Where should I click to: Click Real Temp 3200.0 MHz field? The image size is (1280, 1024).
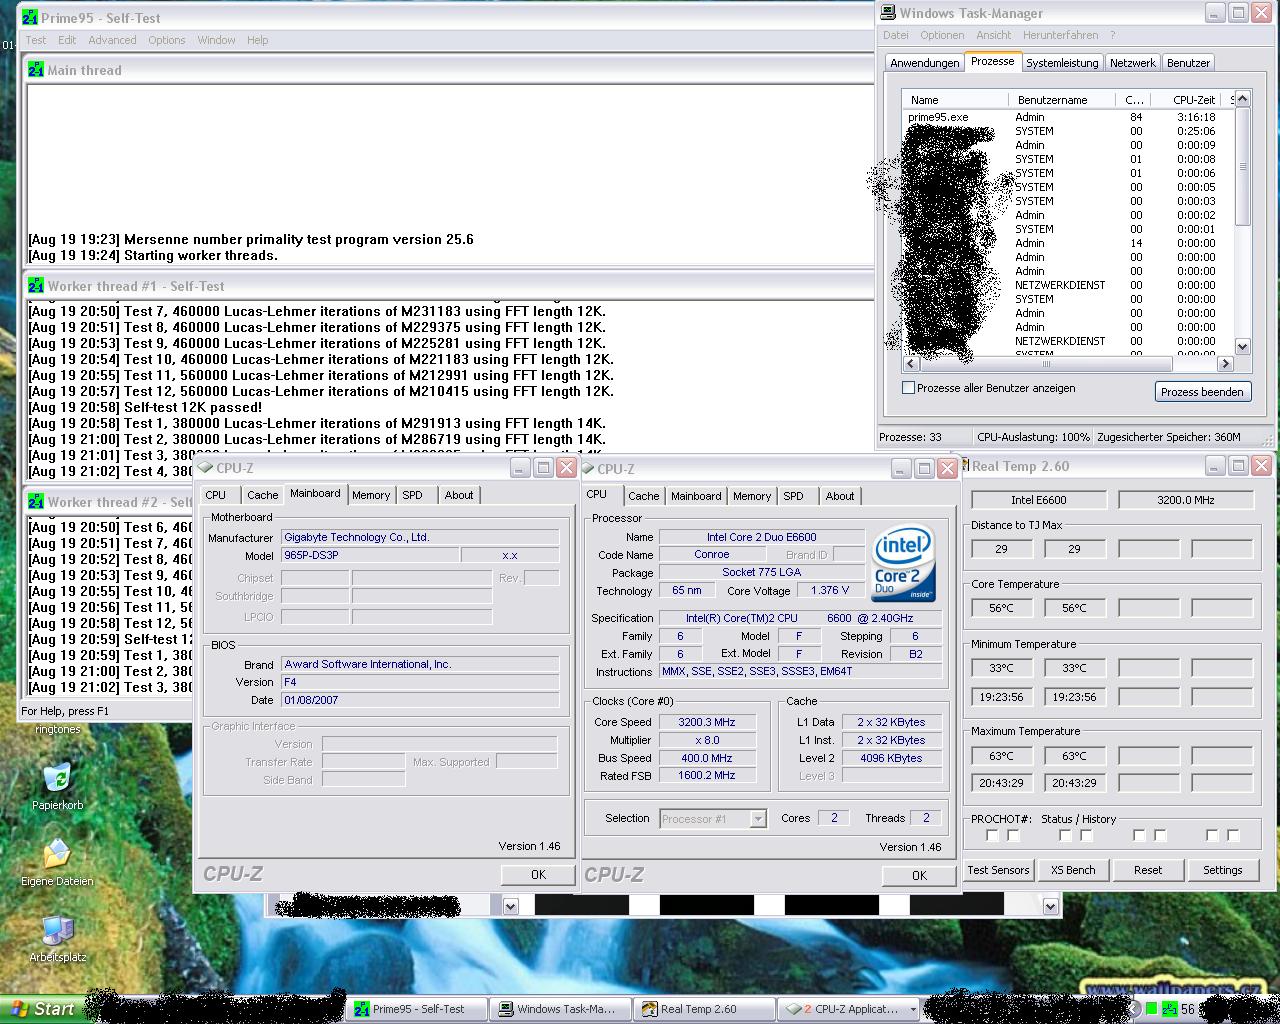pyautogui.click(x=1185, y=500)
